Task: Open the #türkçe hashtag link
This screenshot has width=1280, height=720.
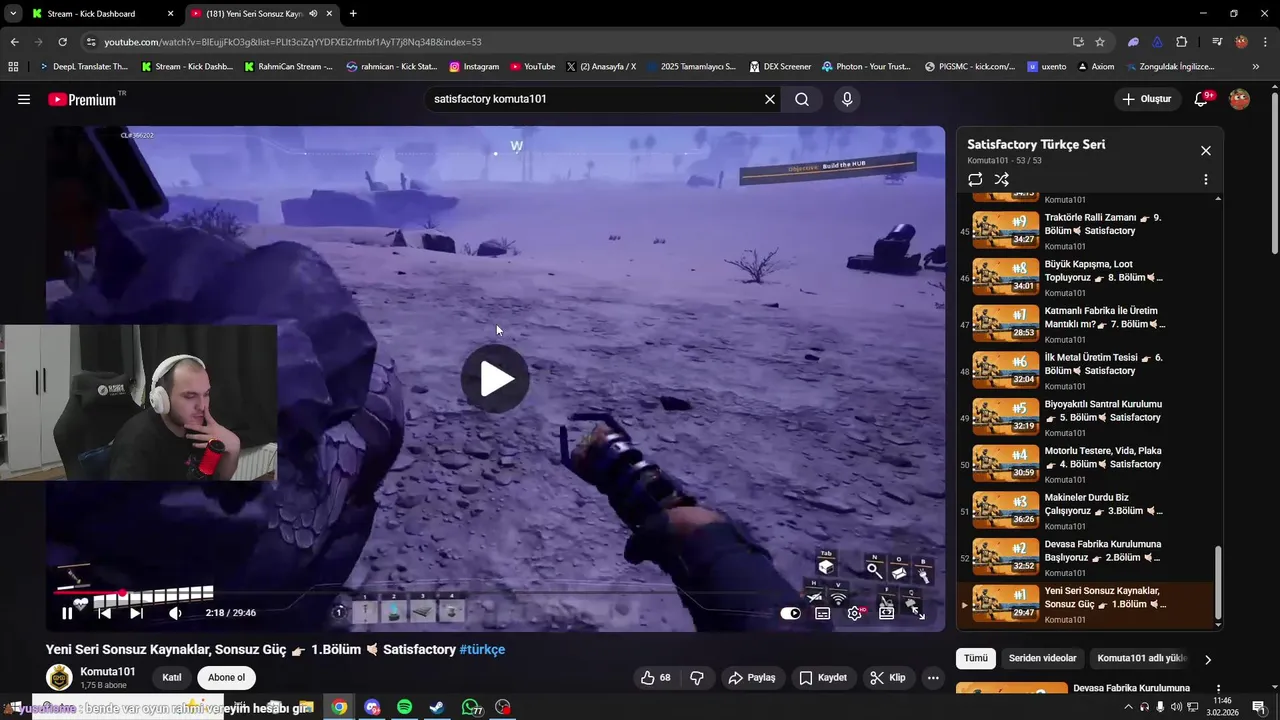Action: [482, 649]
